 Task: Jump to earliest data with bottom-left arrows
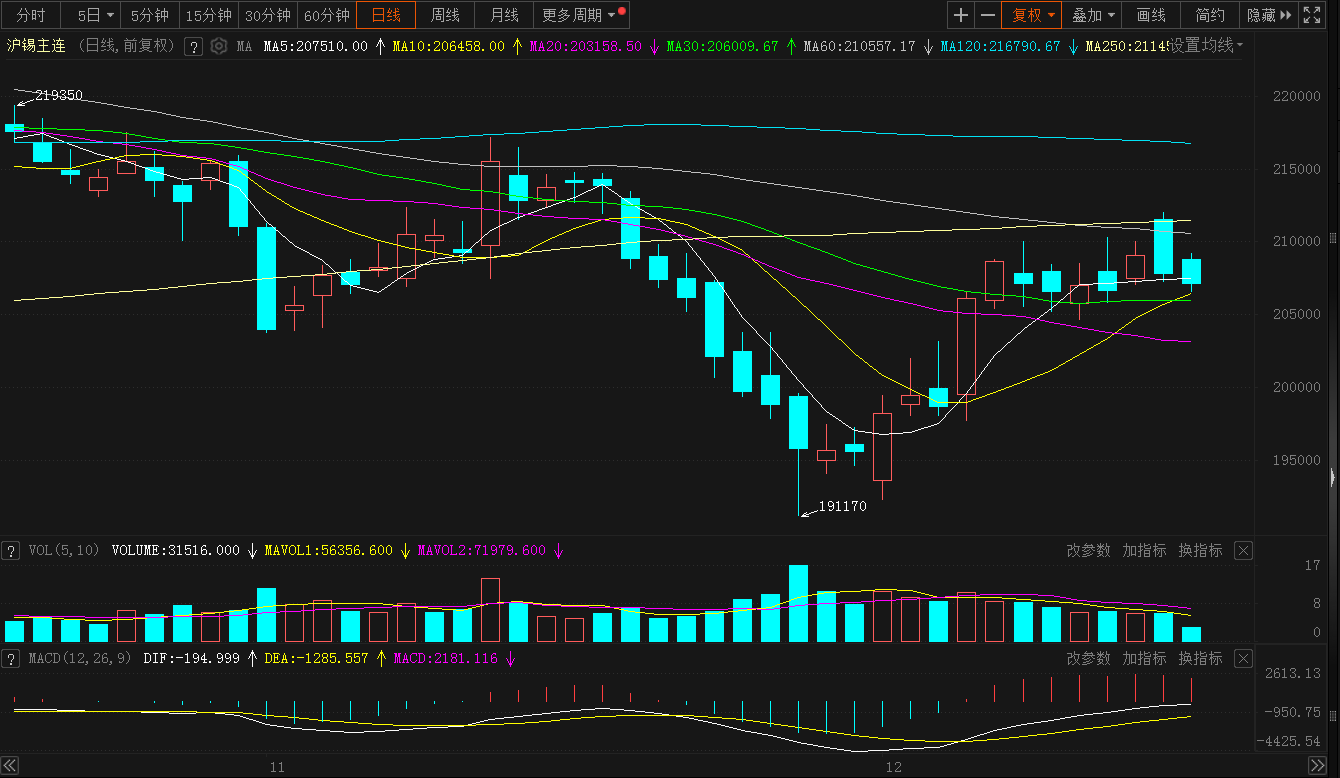[8, 765]
